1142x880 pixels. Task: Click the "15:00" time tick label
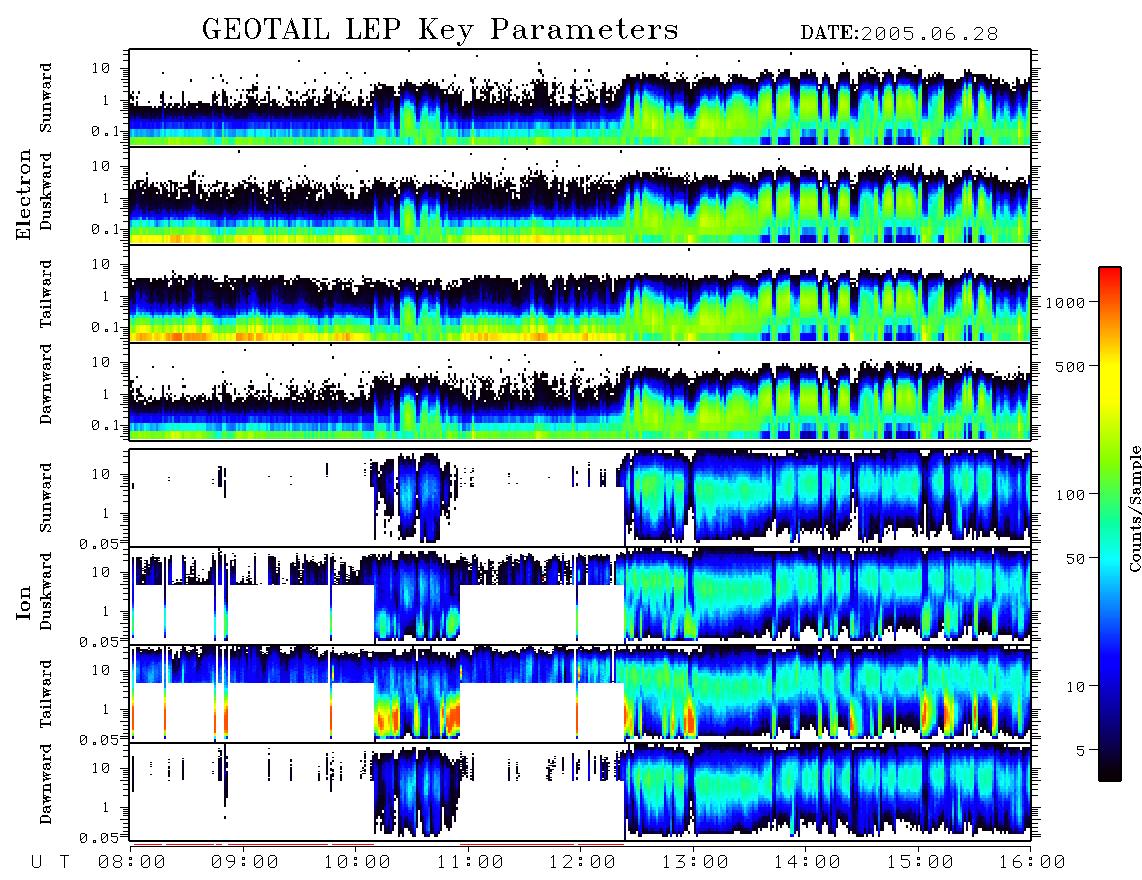(x=920, y=863)
